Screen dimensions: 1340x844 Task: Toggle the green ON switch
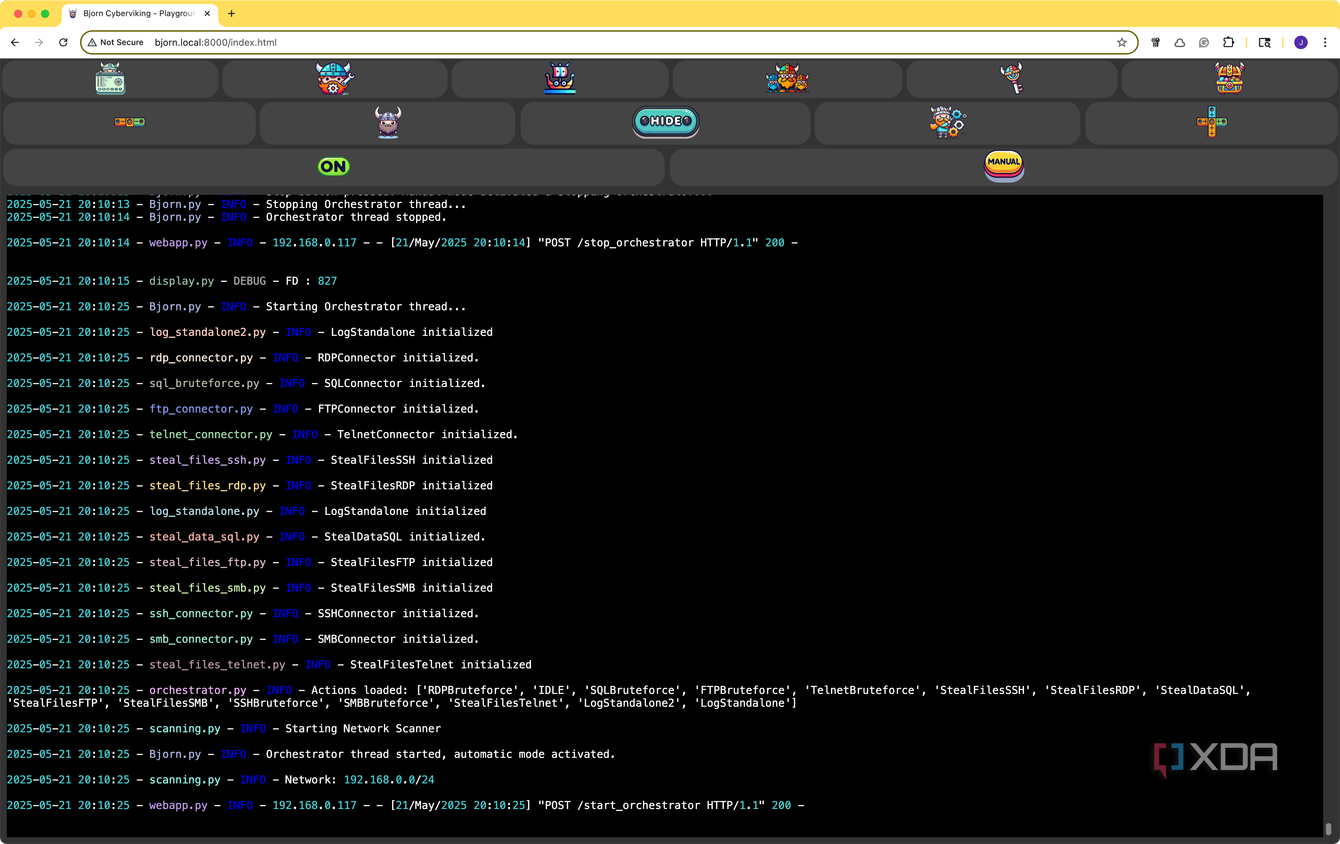coord(334,167)
